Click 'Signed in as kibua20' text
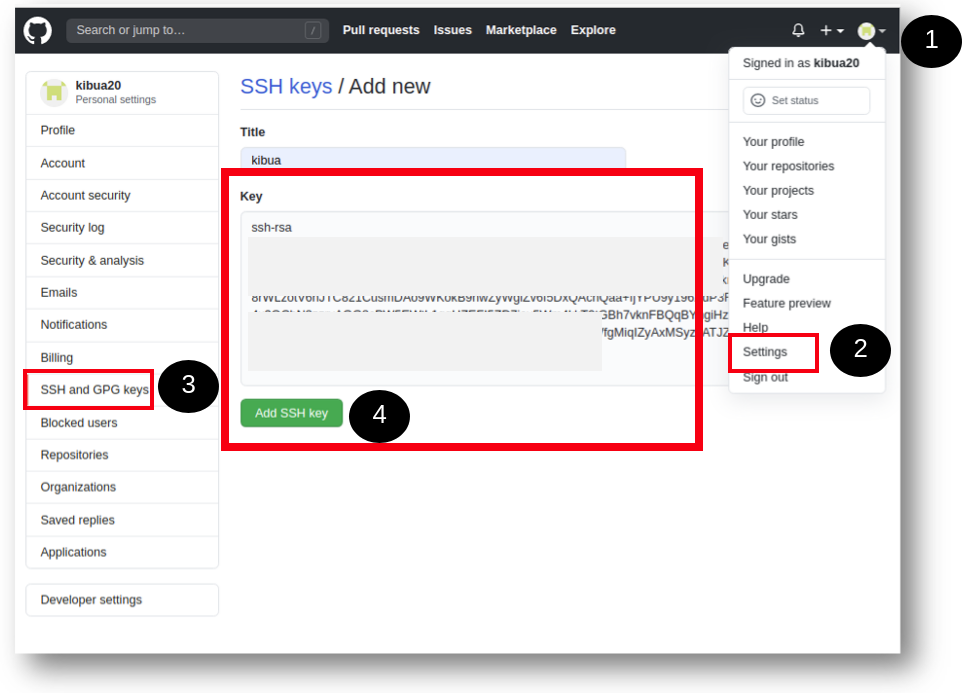The image size is (980, 693). (801, 63)
